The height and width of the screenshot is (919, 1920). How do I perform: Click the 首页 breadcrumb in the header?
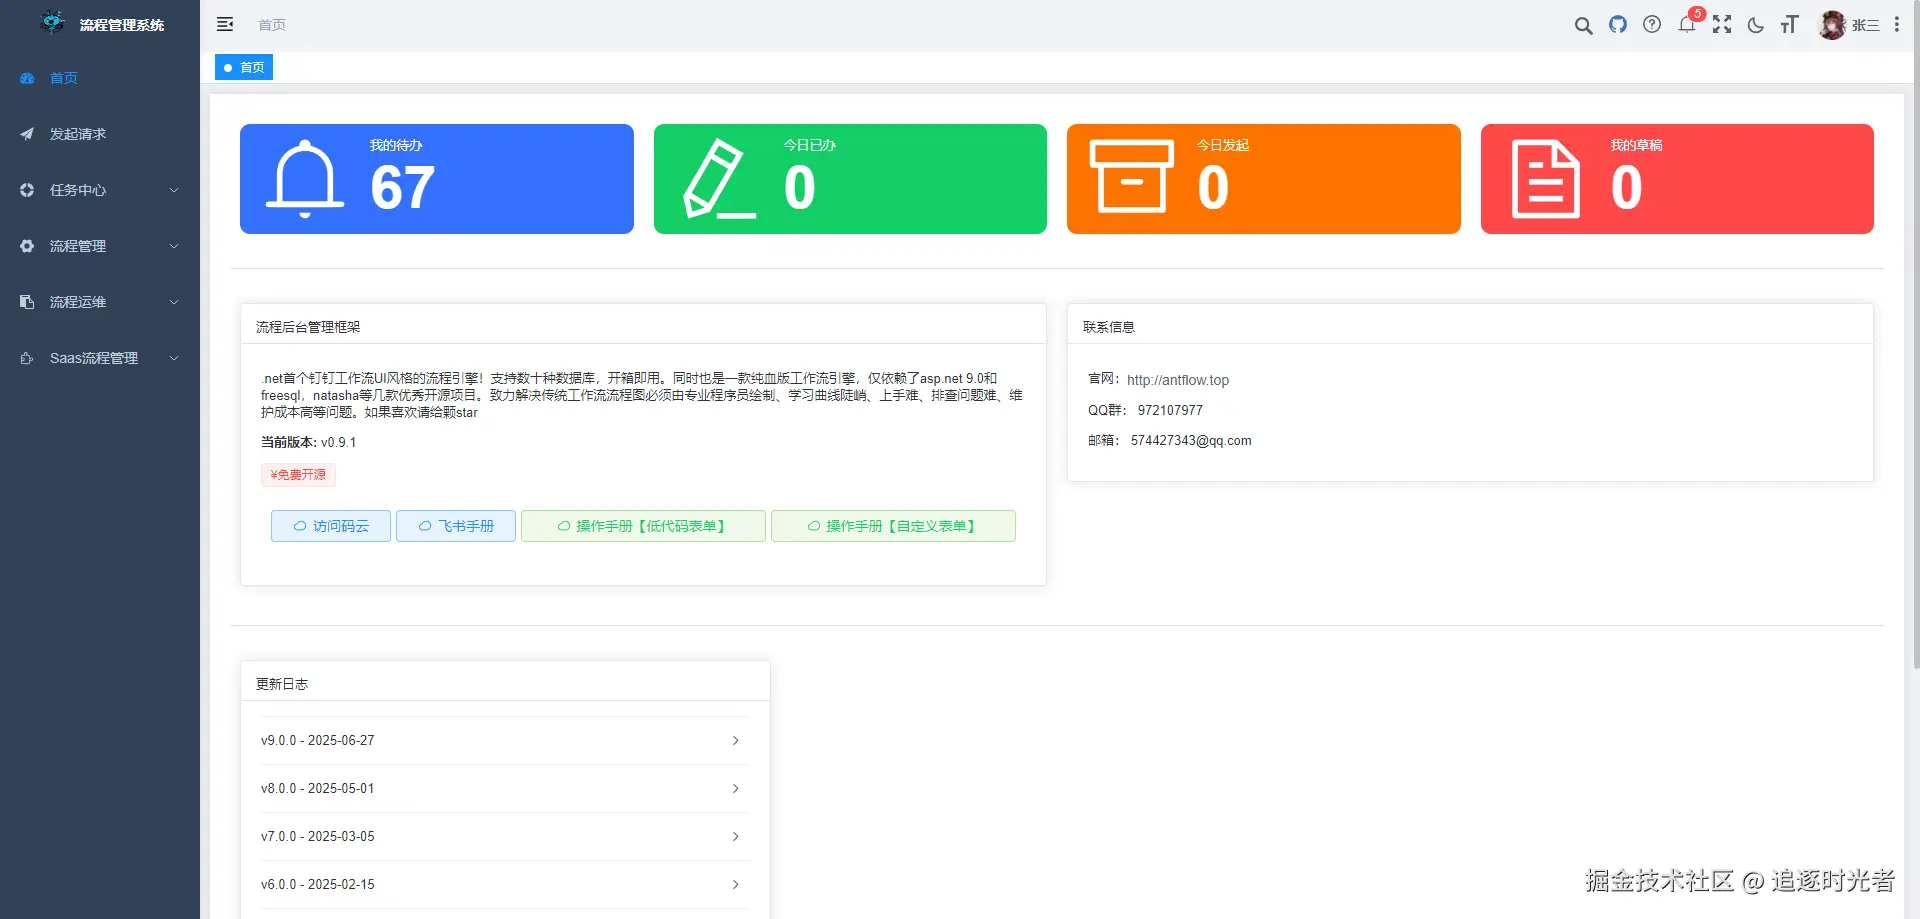(272, 25)
